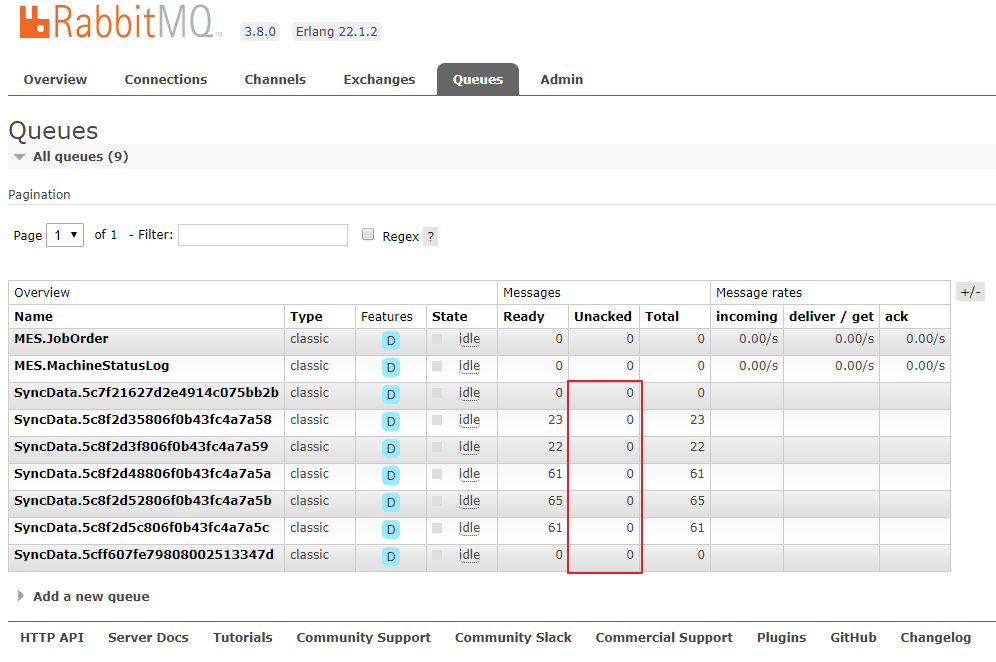Click D badge in SyncData.5c7f21627d2e4914c075bb2b row
This screenshot has width=996, height=662.
click(x=391, y=395)
